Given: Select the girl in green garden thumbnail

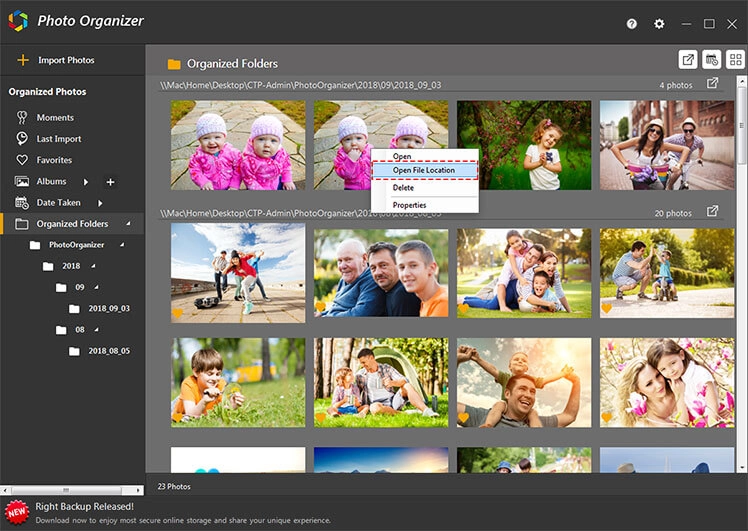Looking at the screenshot, I should [524, 145].
